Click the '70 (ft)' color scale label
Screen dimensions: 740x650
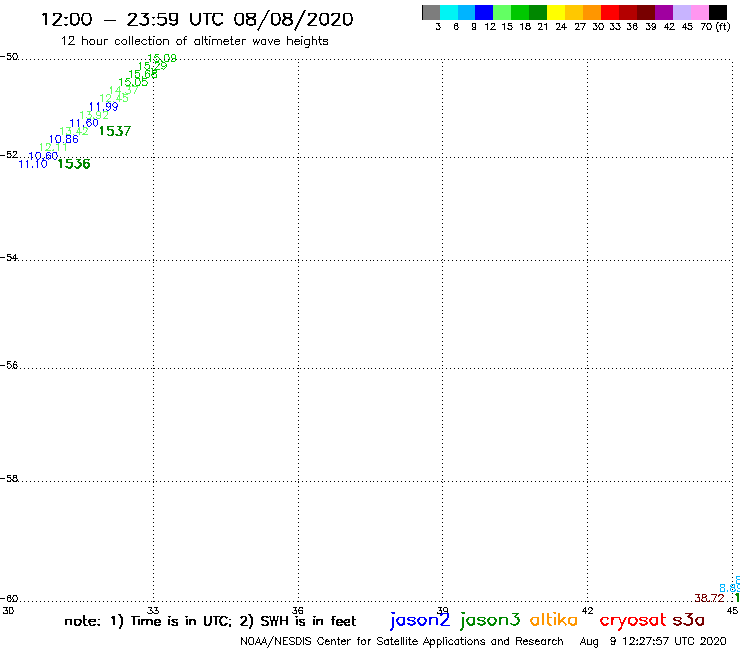[x=715, y=27]
